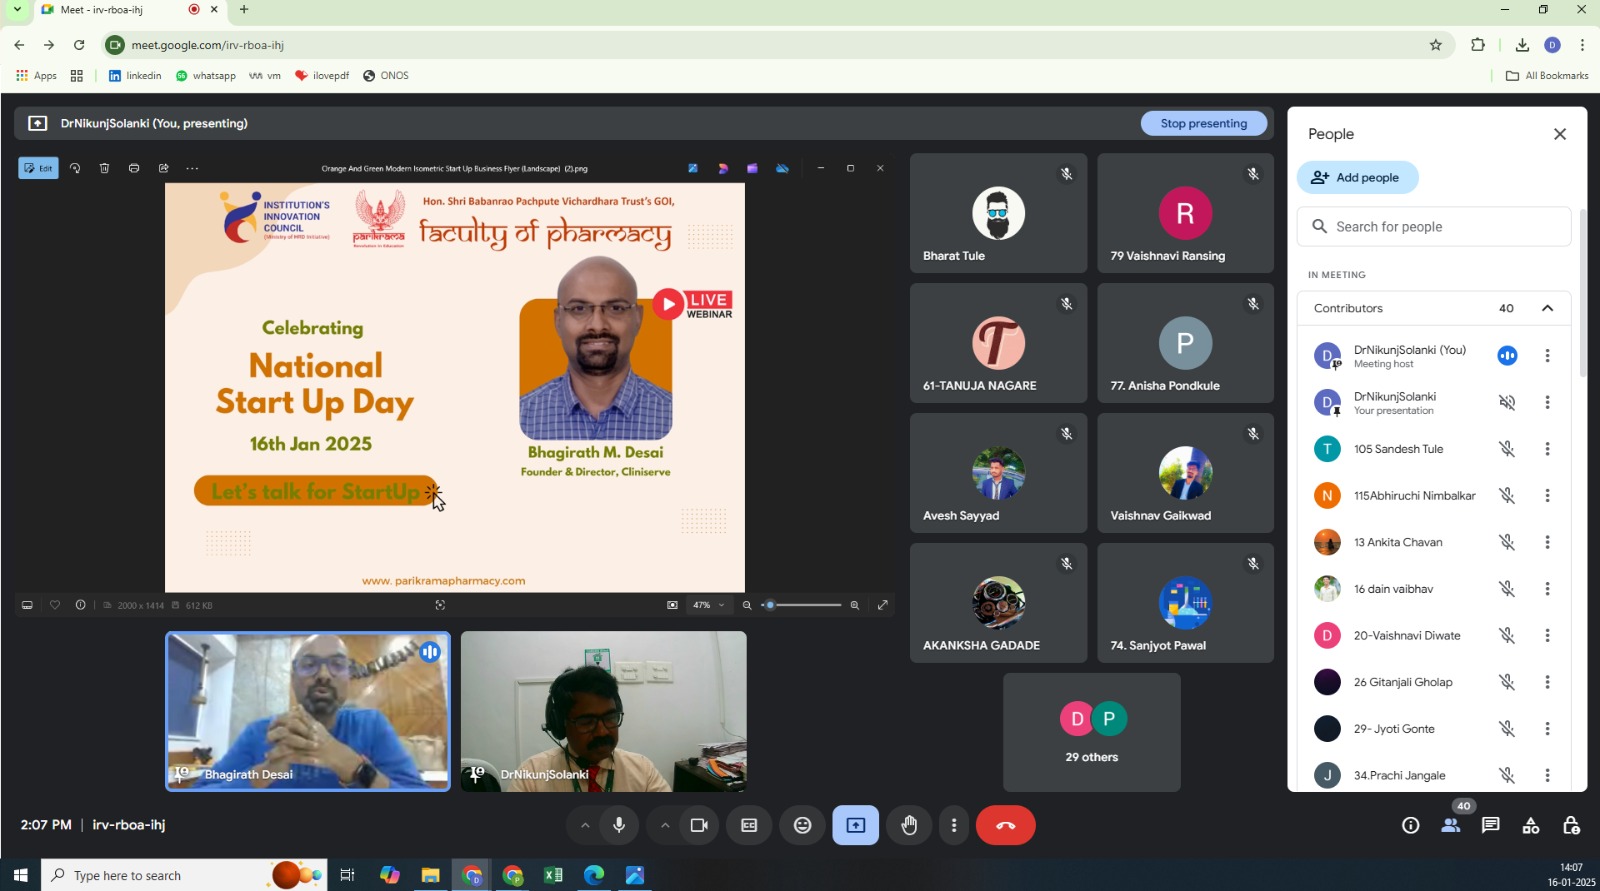The height and width of the screenshot is (891, 1600).
Task: Select Bharat Tule participant tile
Action: pos(998,213)
